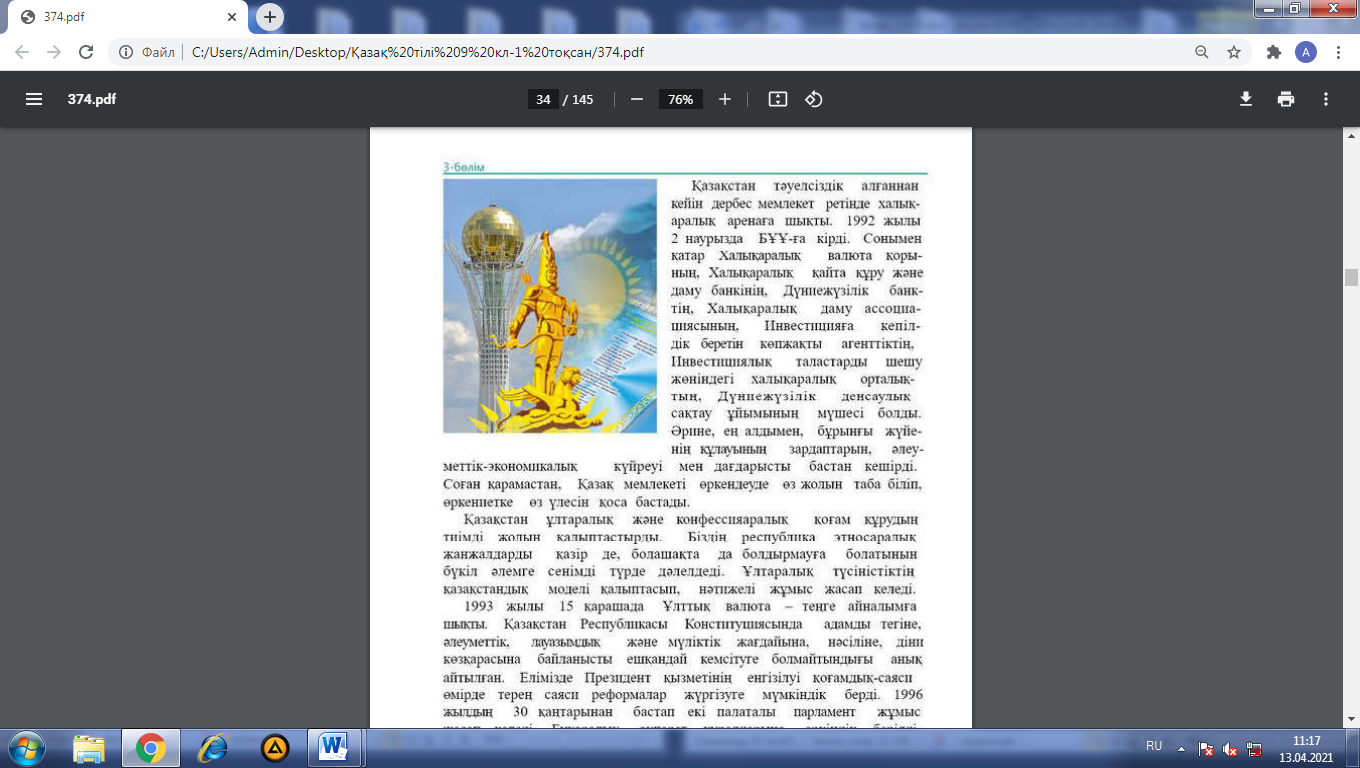
Task: Click the magnifier zoom icon in address bar
Action: [x=1202, y=52]
